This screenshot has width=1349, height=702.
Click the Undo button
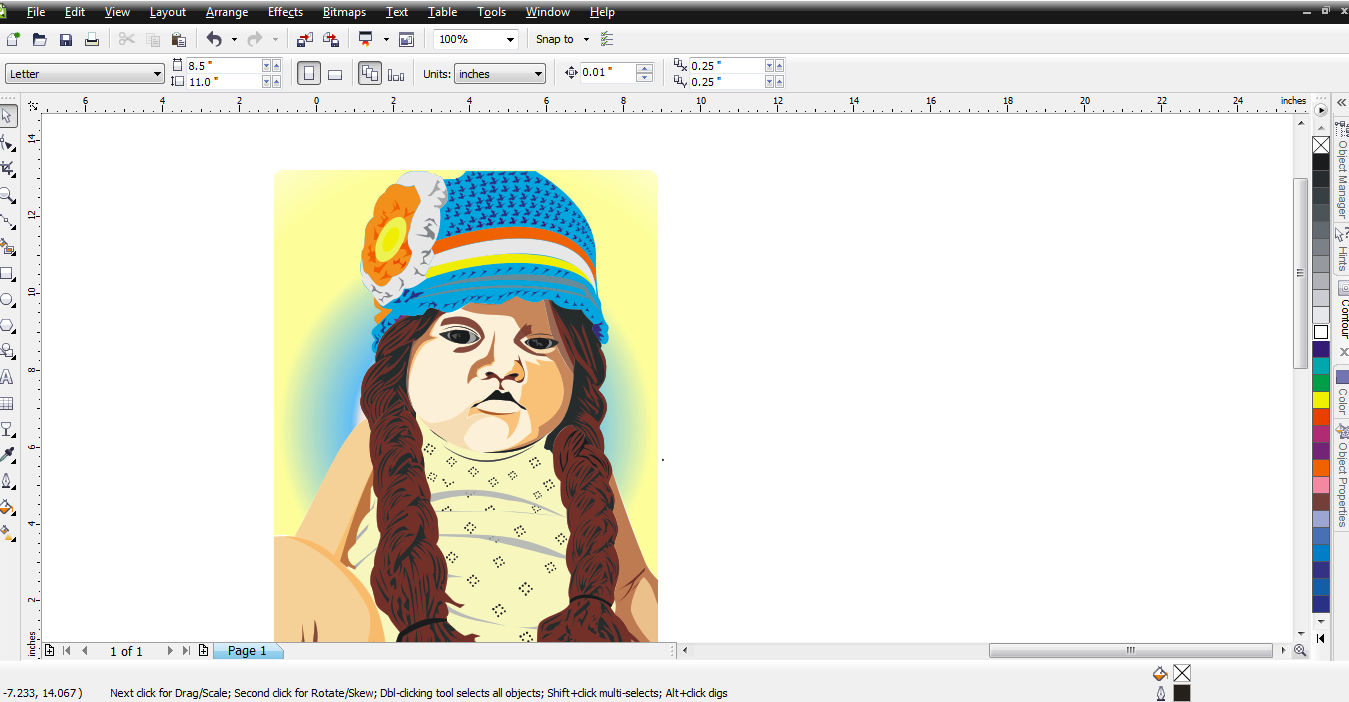click(215, 38)
